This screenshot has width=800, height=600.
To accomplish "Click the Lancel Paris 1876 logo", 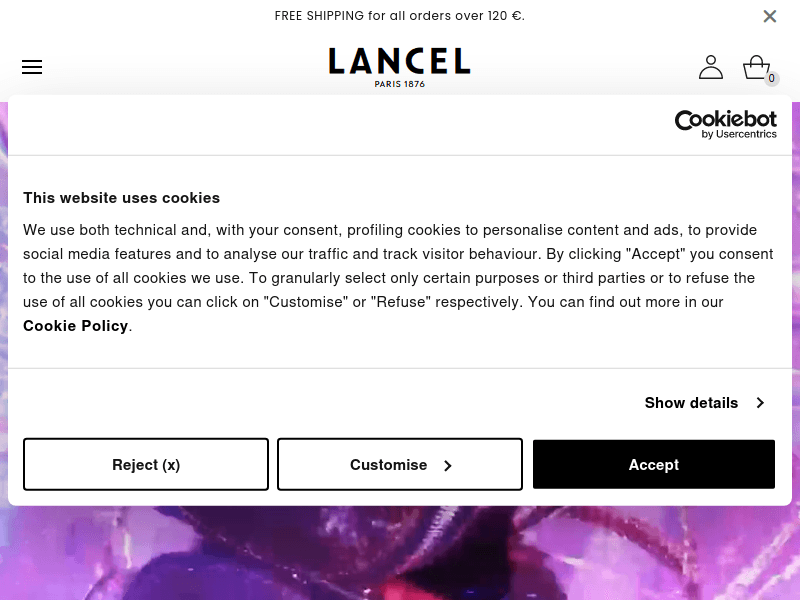I will [399, 67].
